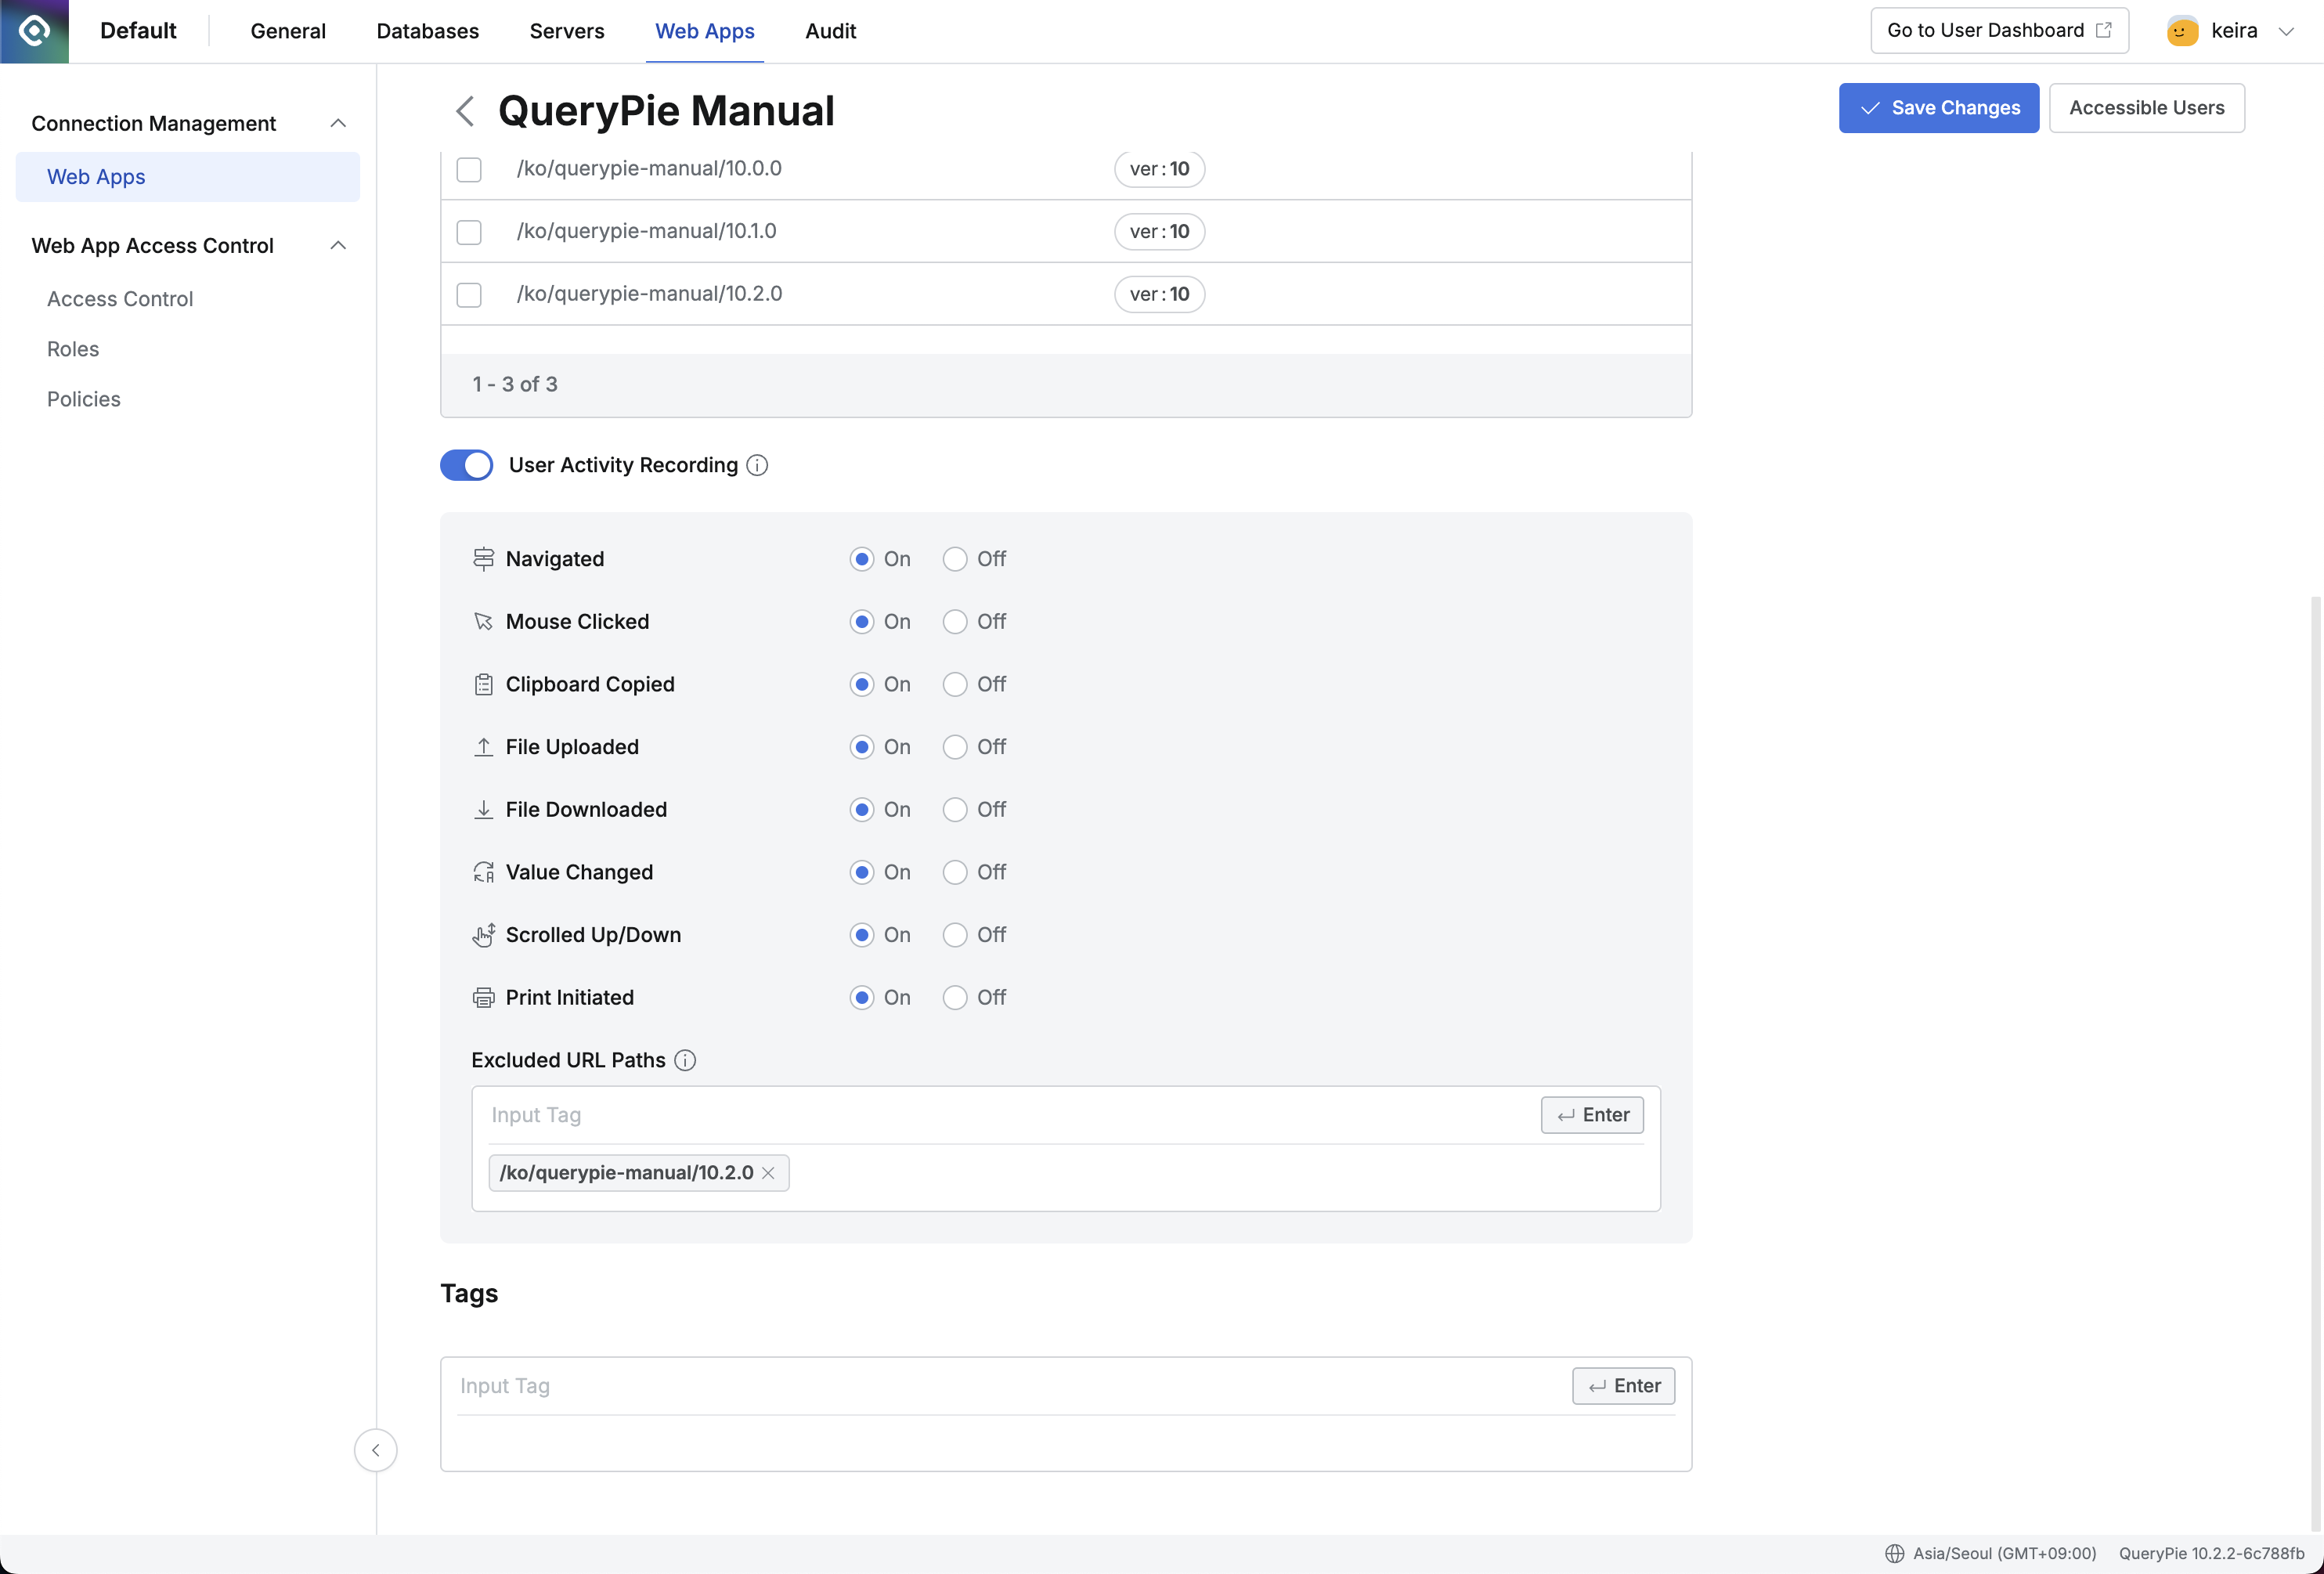This screenshot has width=2324, height=1574.
Task: Select On for Print Initiated
Action: [861, 998]
